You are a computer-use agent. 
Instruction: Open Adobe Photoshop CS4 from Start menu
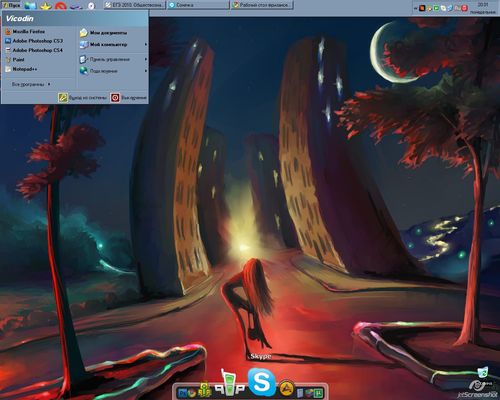click(34, 50)
